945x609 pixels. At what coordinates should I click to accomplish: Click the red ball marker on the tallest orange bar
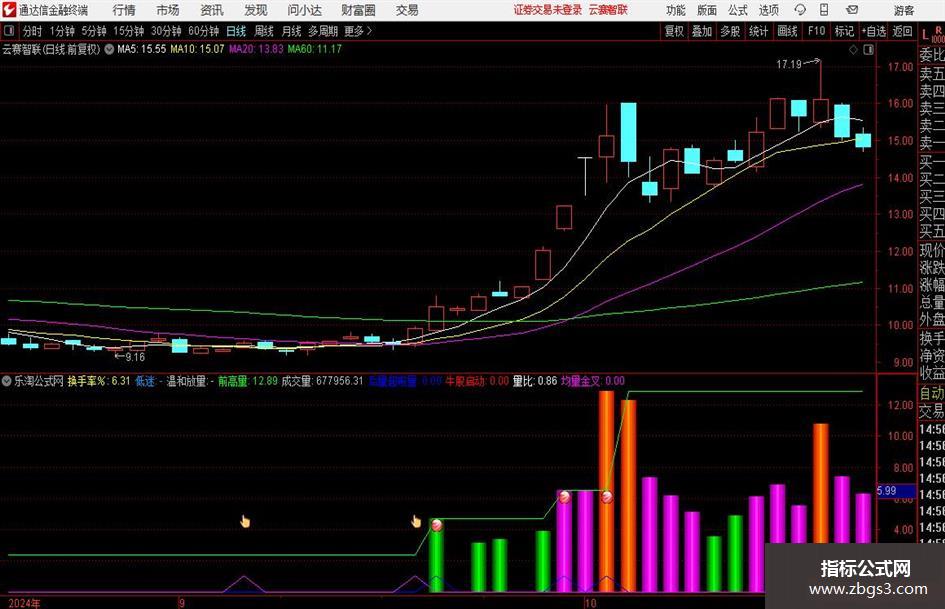tap(608, 497)
